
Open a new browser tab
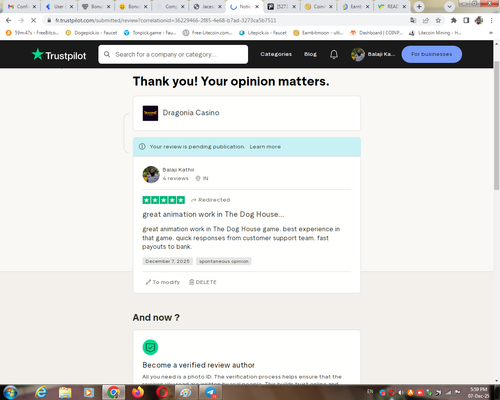[419, 7]
